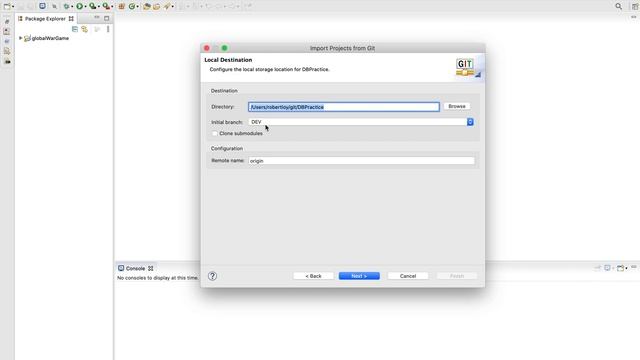Click into the Directory path field
This screenshot has width=640, height=360.
point(344,107)
